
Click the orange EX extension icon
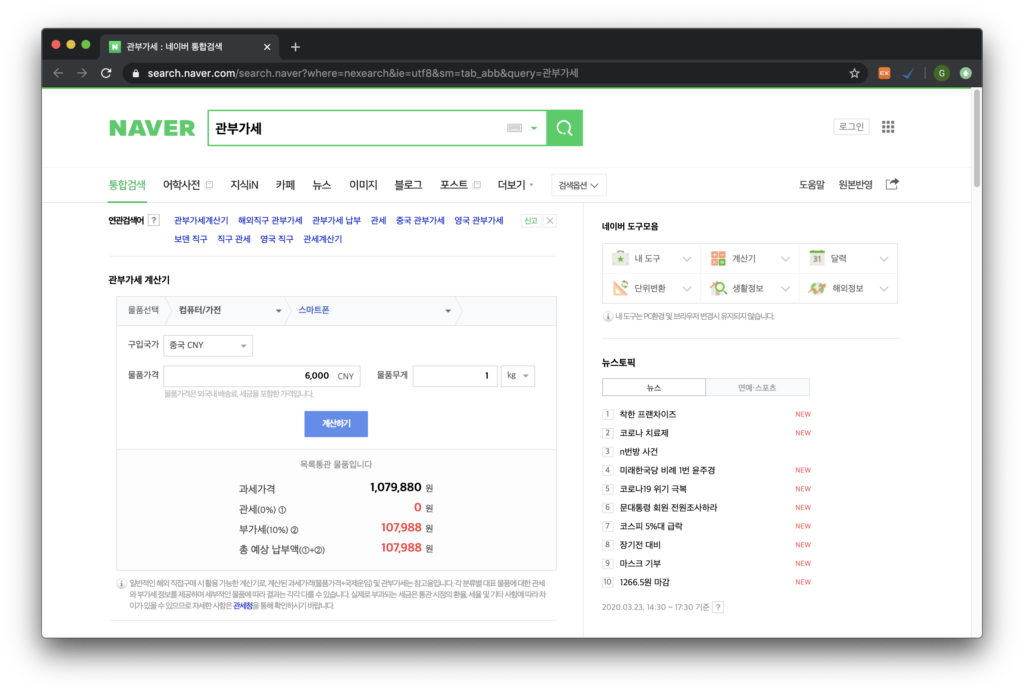(x=884, y=73)
